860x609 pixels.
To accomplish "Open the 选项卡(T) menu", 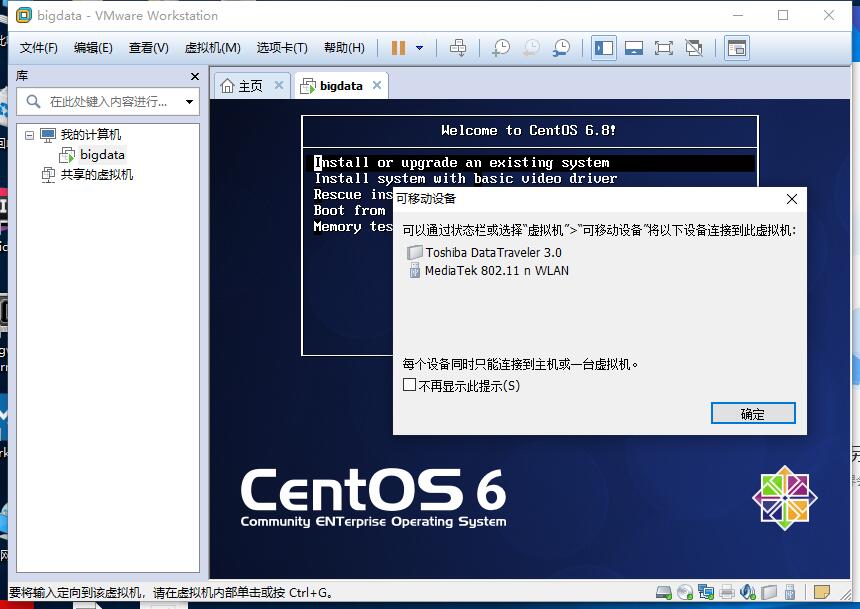I will point(282,48).
